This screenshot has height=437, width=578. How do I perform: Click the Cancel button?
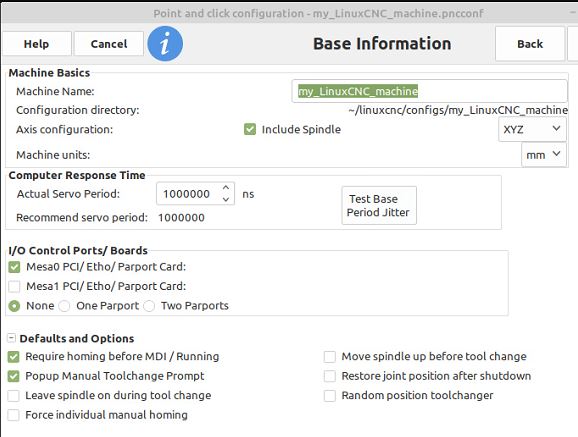[x=109, y=44]
